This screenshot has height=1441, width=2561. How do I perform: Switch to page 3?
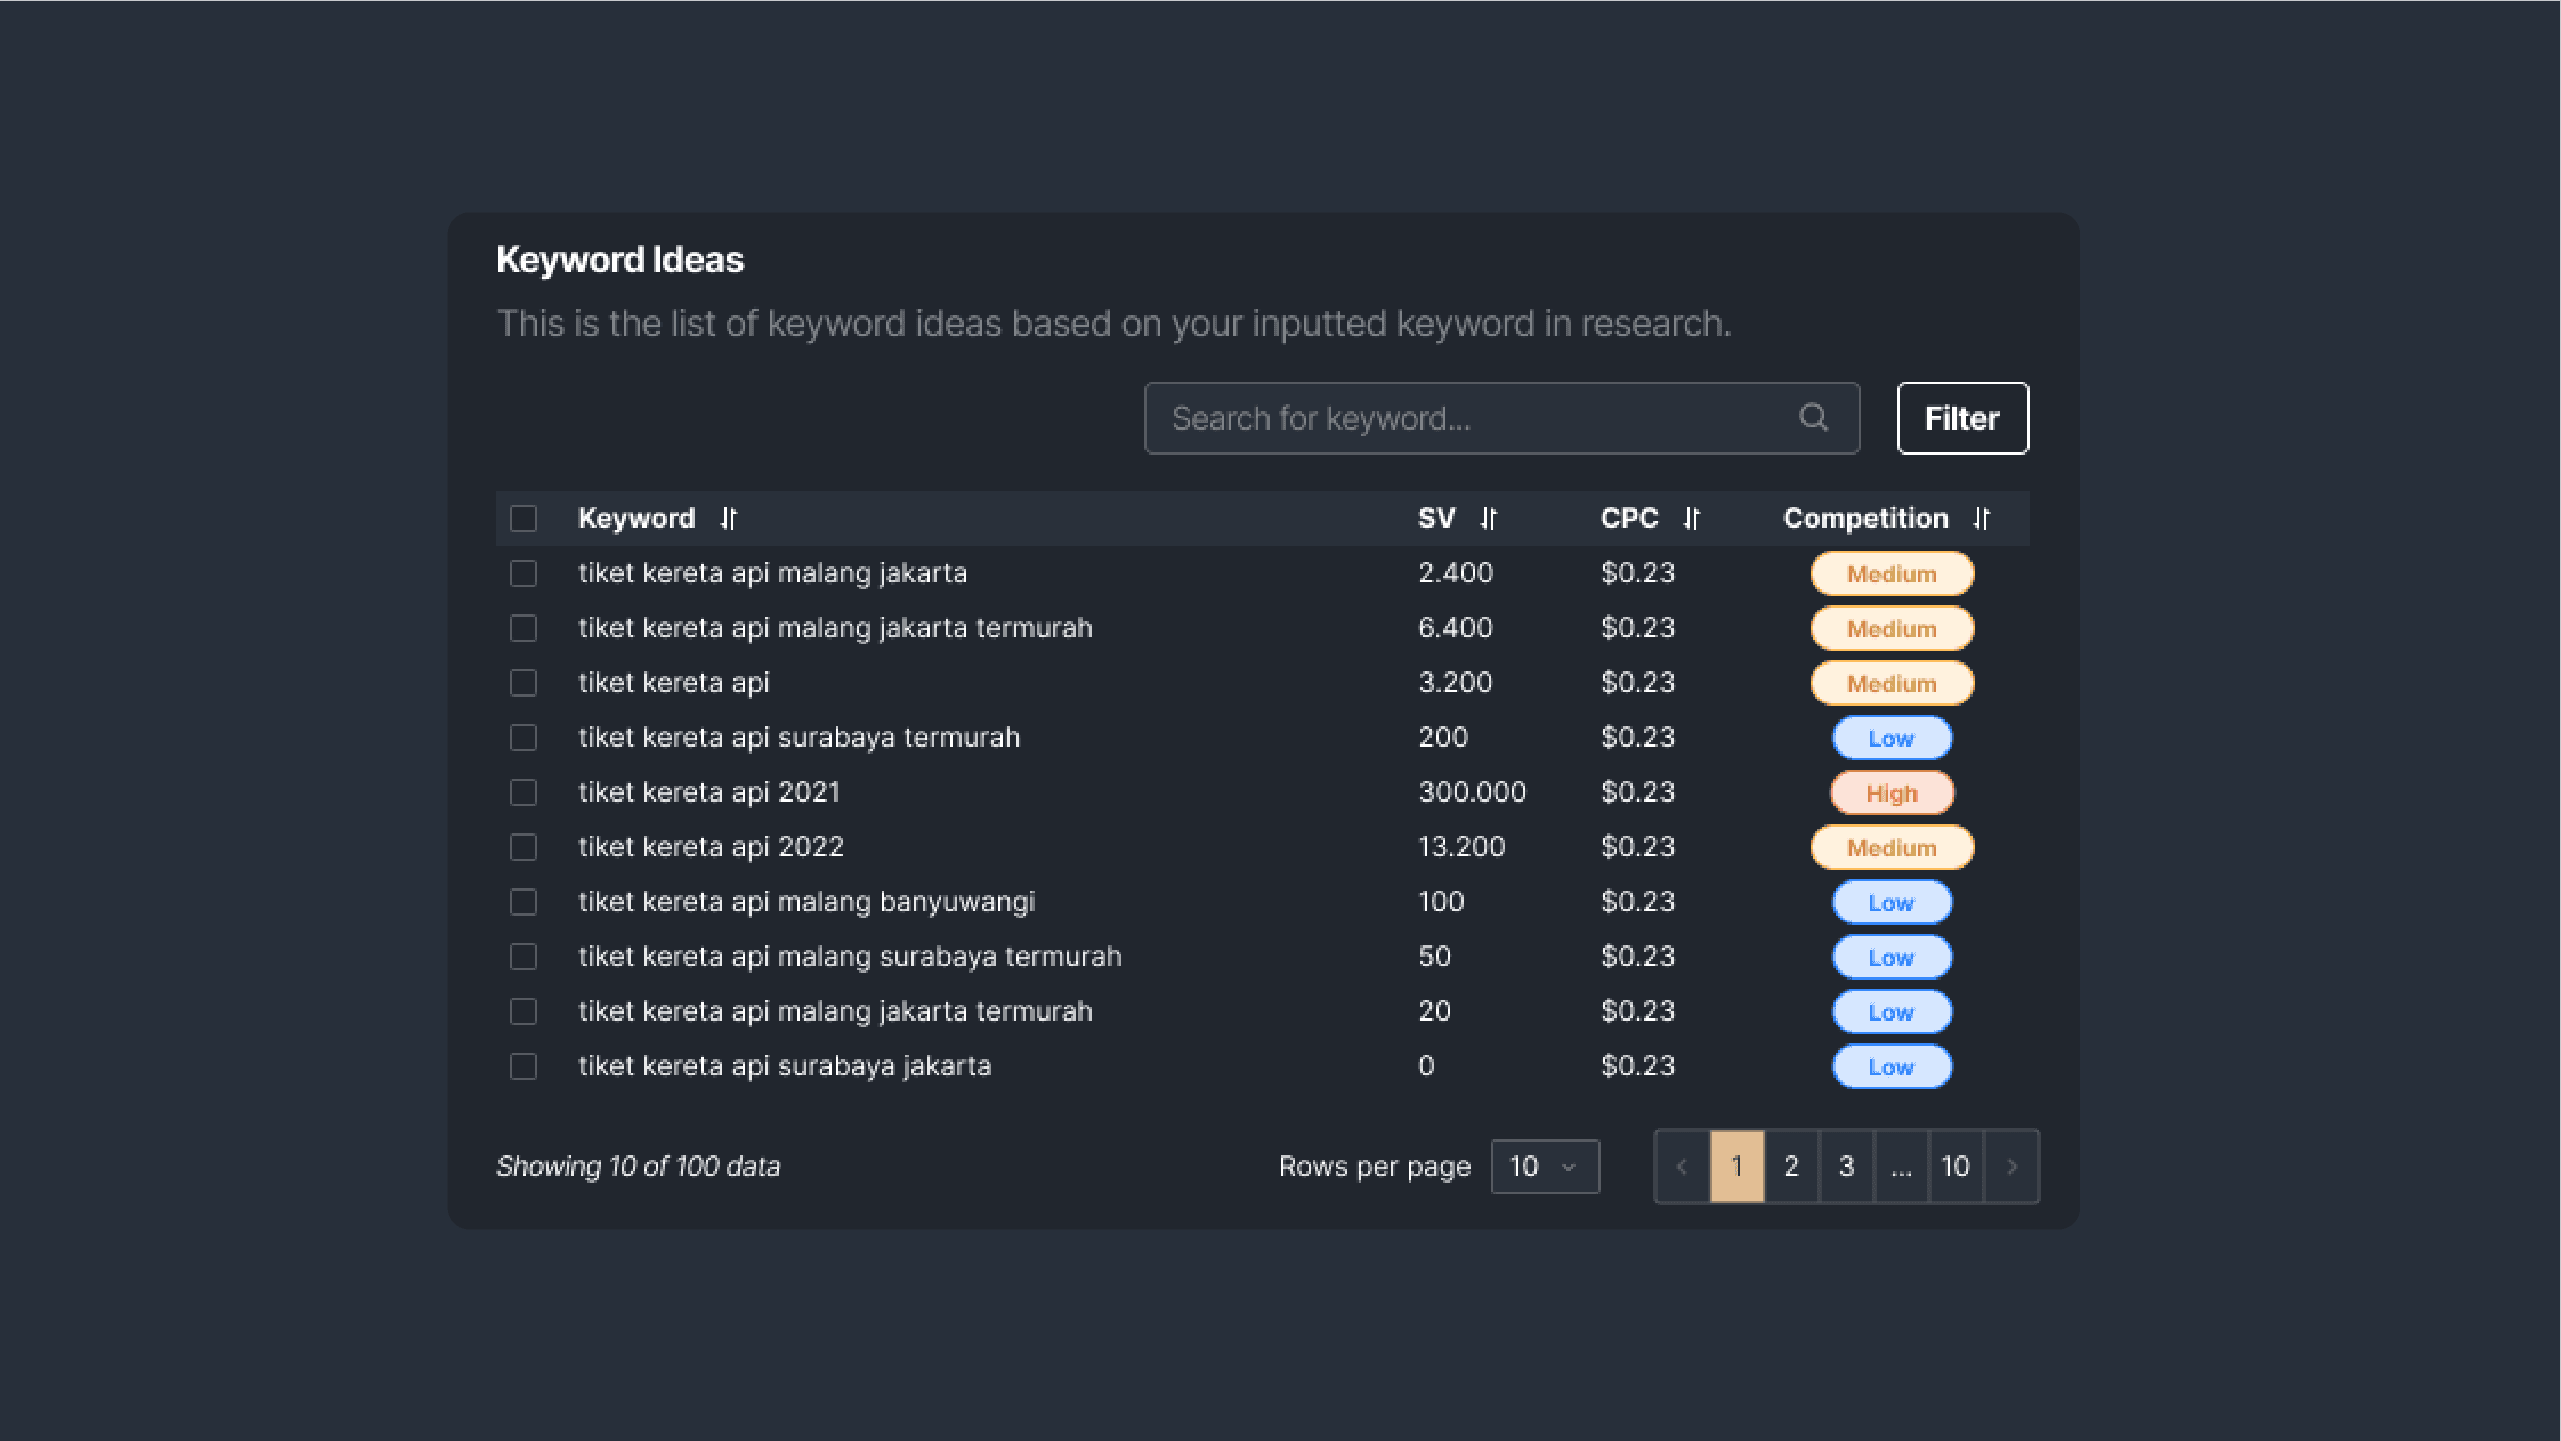(x=1846, y=1166)
